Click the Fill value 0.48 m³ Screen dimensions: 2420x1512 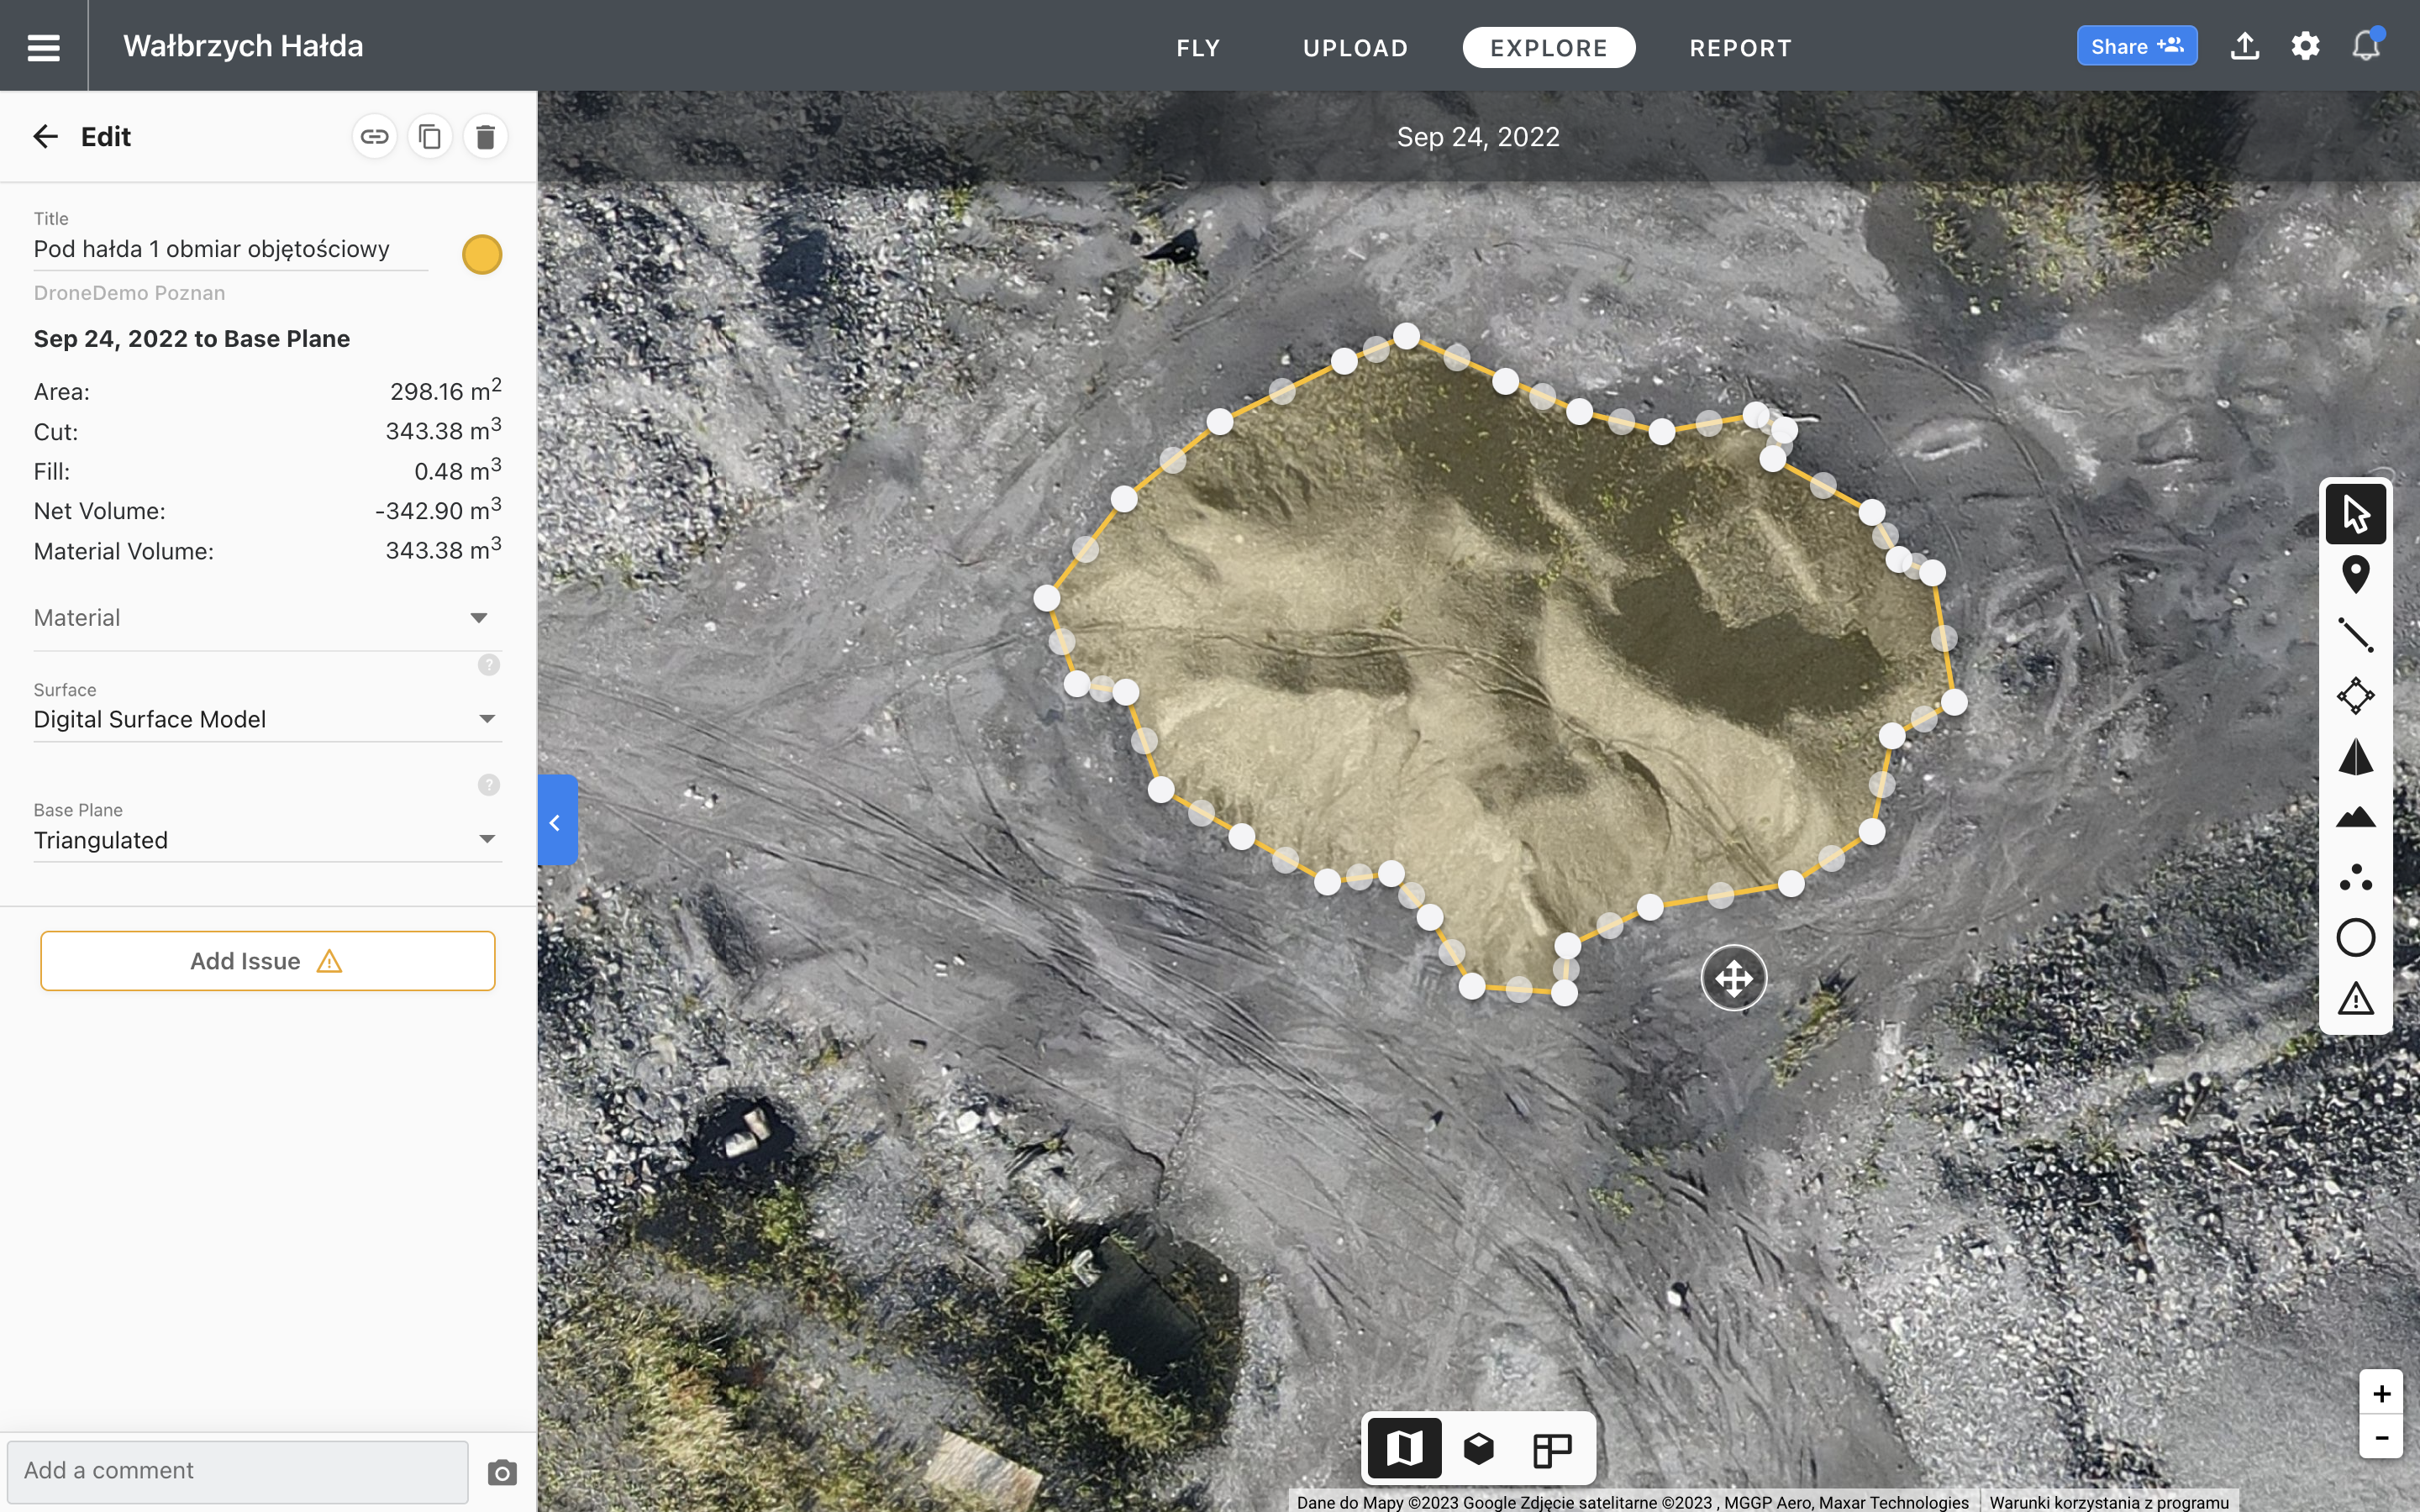click(x=457, y=470)
